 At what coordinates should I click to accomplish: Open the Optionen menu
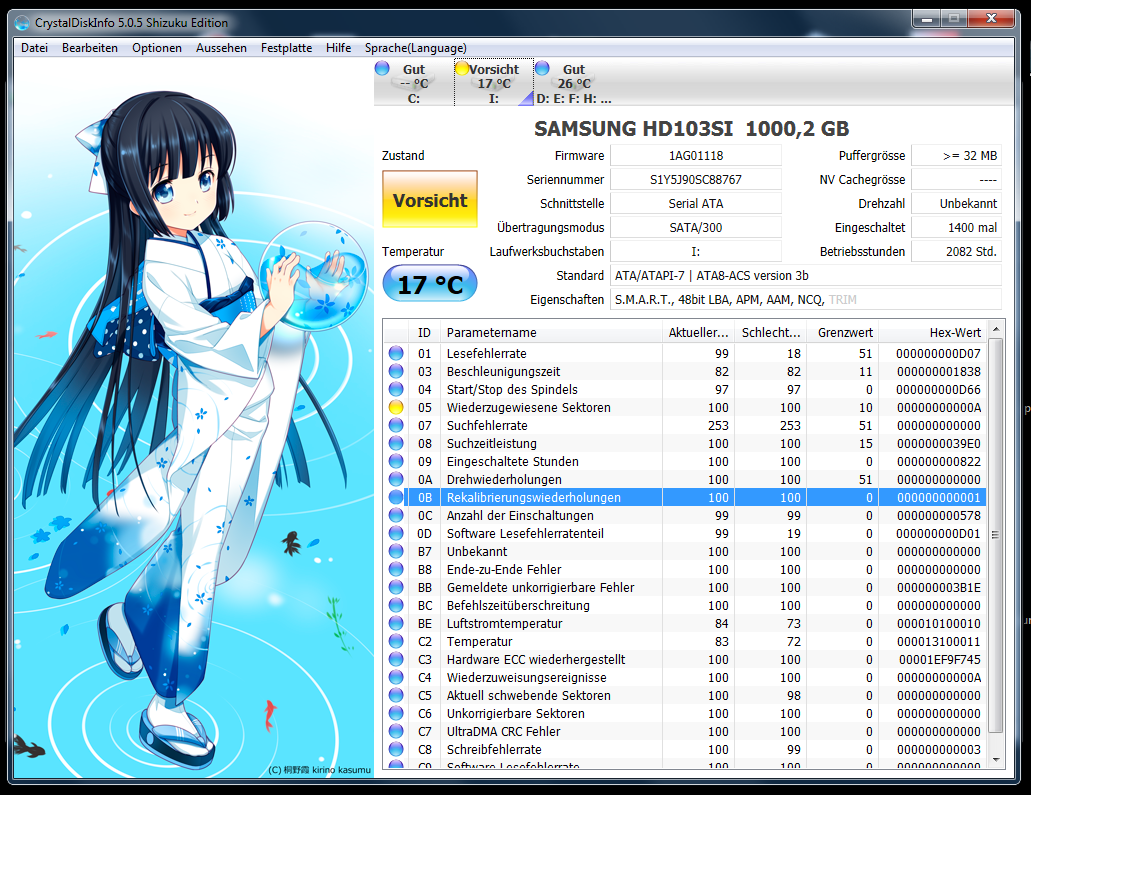click(x=156, y=48)
